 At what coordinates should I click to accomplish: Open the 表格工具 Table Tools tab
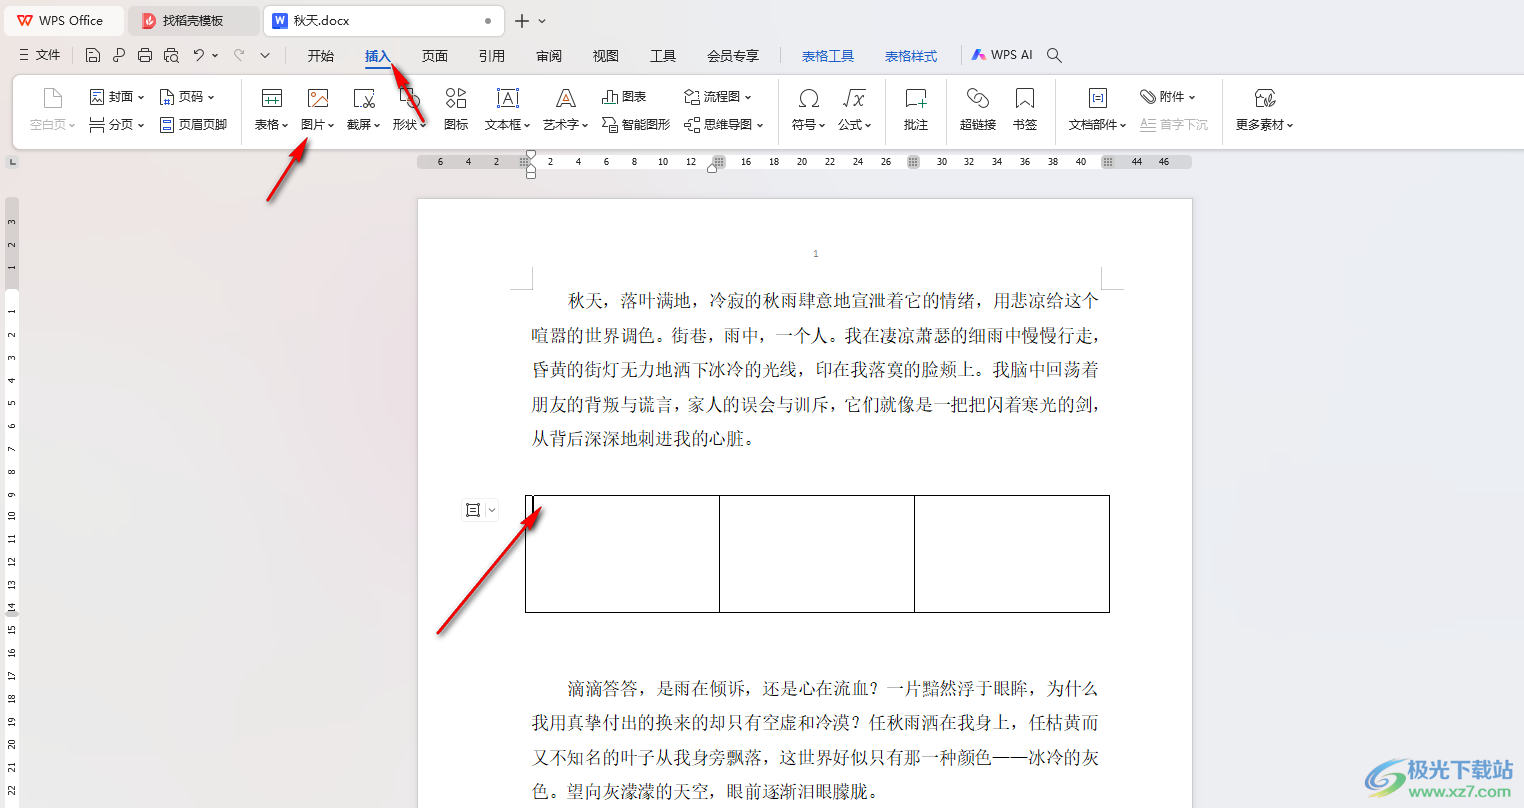[828, 56]
